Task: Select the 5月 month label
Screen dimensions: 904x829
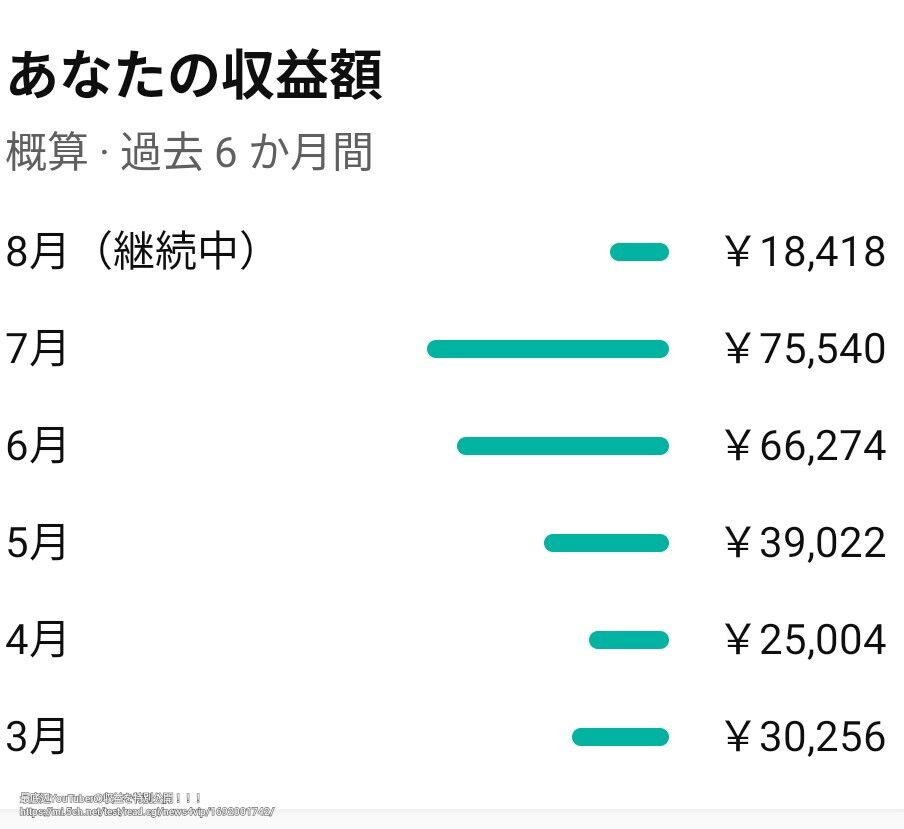Action: pyautogui.click(x=37, y=543)
